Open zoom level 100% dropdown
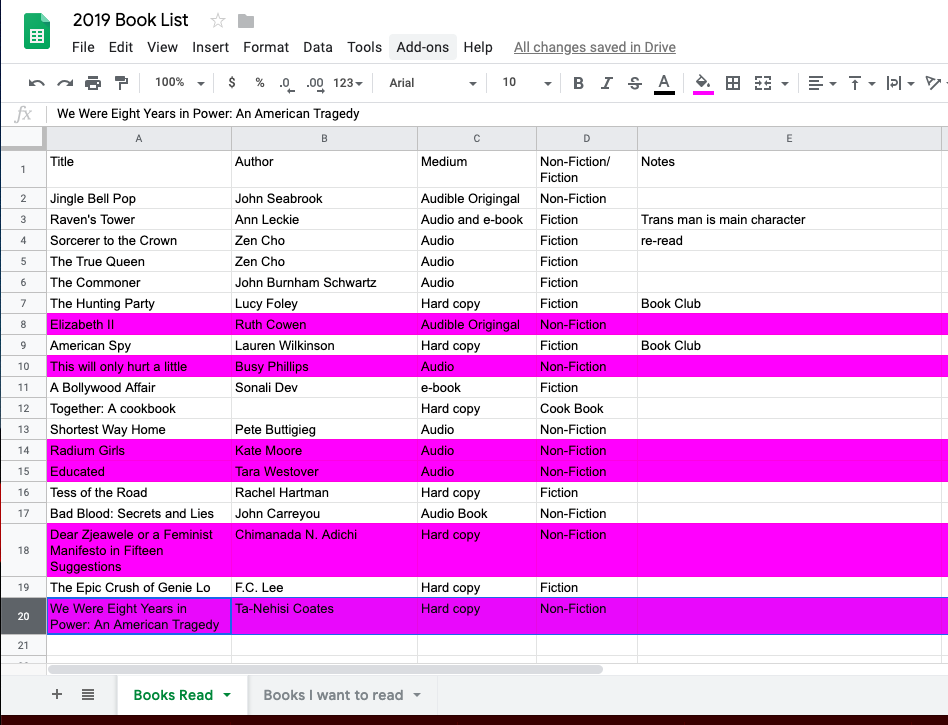The height and width of the screenshot is (725, 948). pyautogui.click(x=179, y=82)
